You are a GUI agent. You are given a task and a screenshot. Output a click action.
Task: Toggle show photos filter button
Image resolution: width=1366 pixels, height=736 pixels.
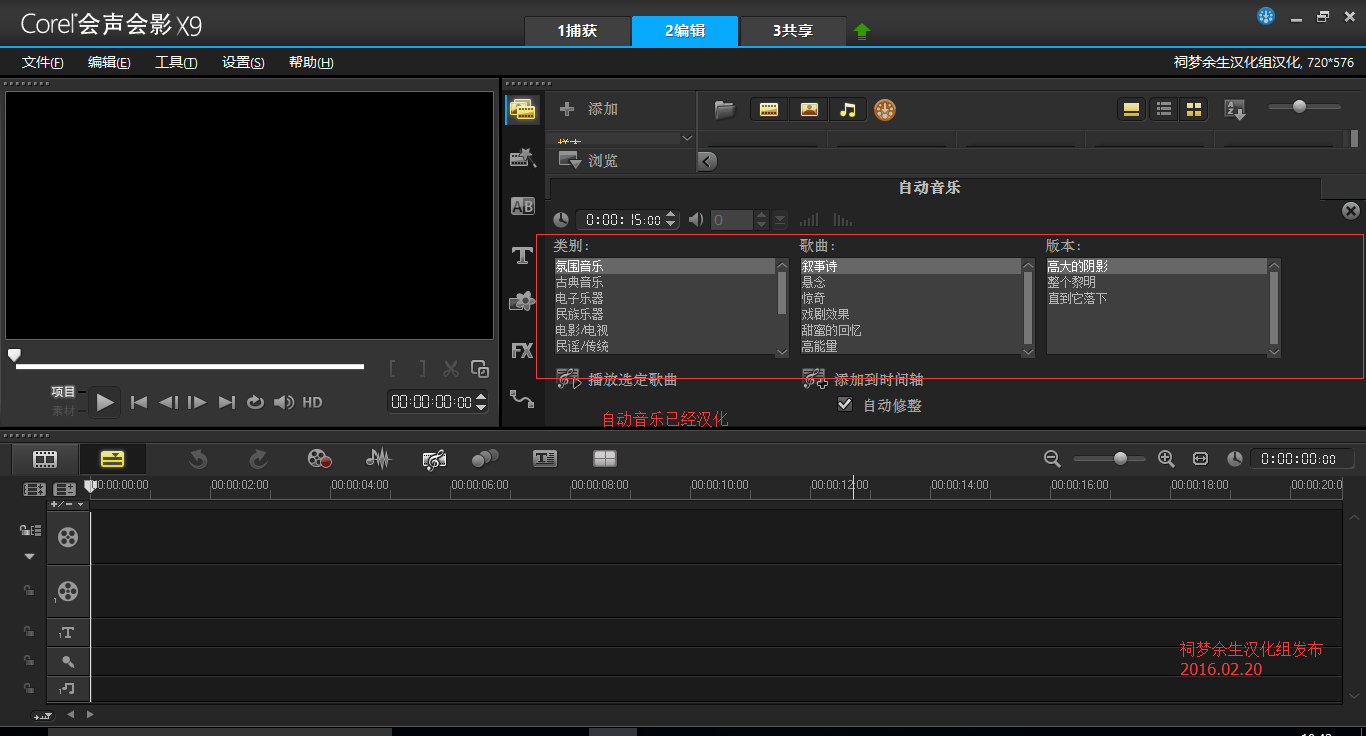809,109
